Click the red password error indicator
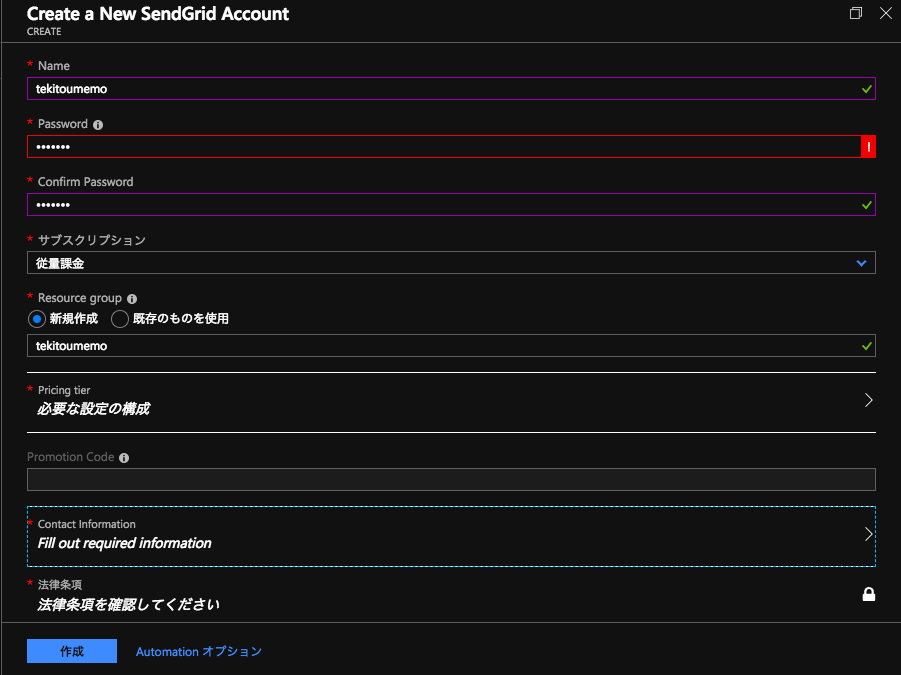The width and height of the screenshot is (901, 675). (x=868, y=147)
